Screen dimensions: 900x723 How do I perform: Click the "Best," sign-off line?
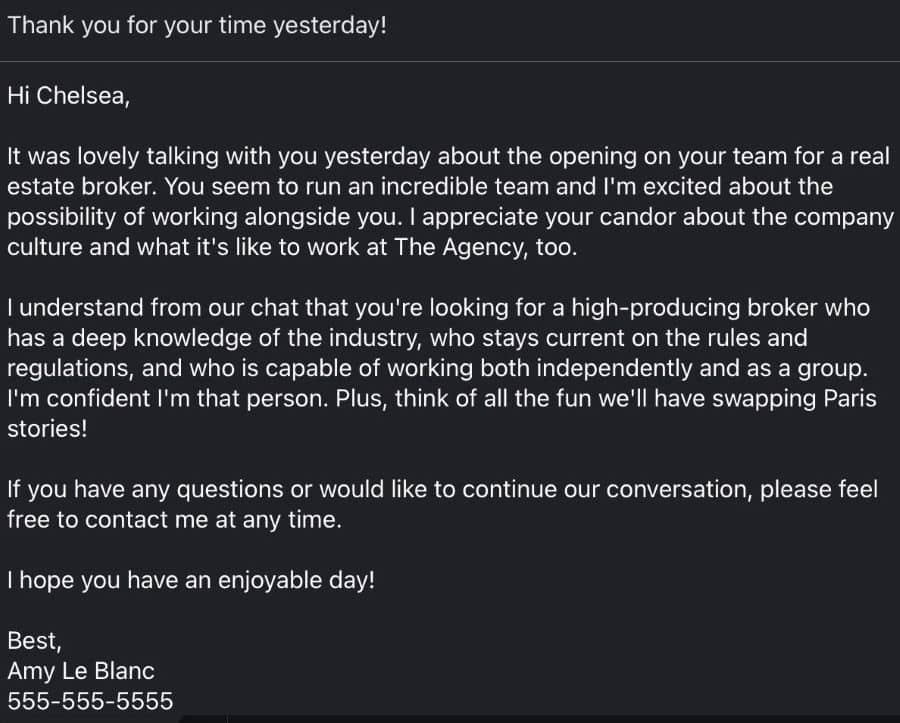[x=34, y=640]
